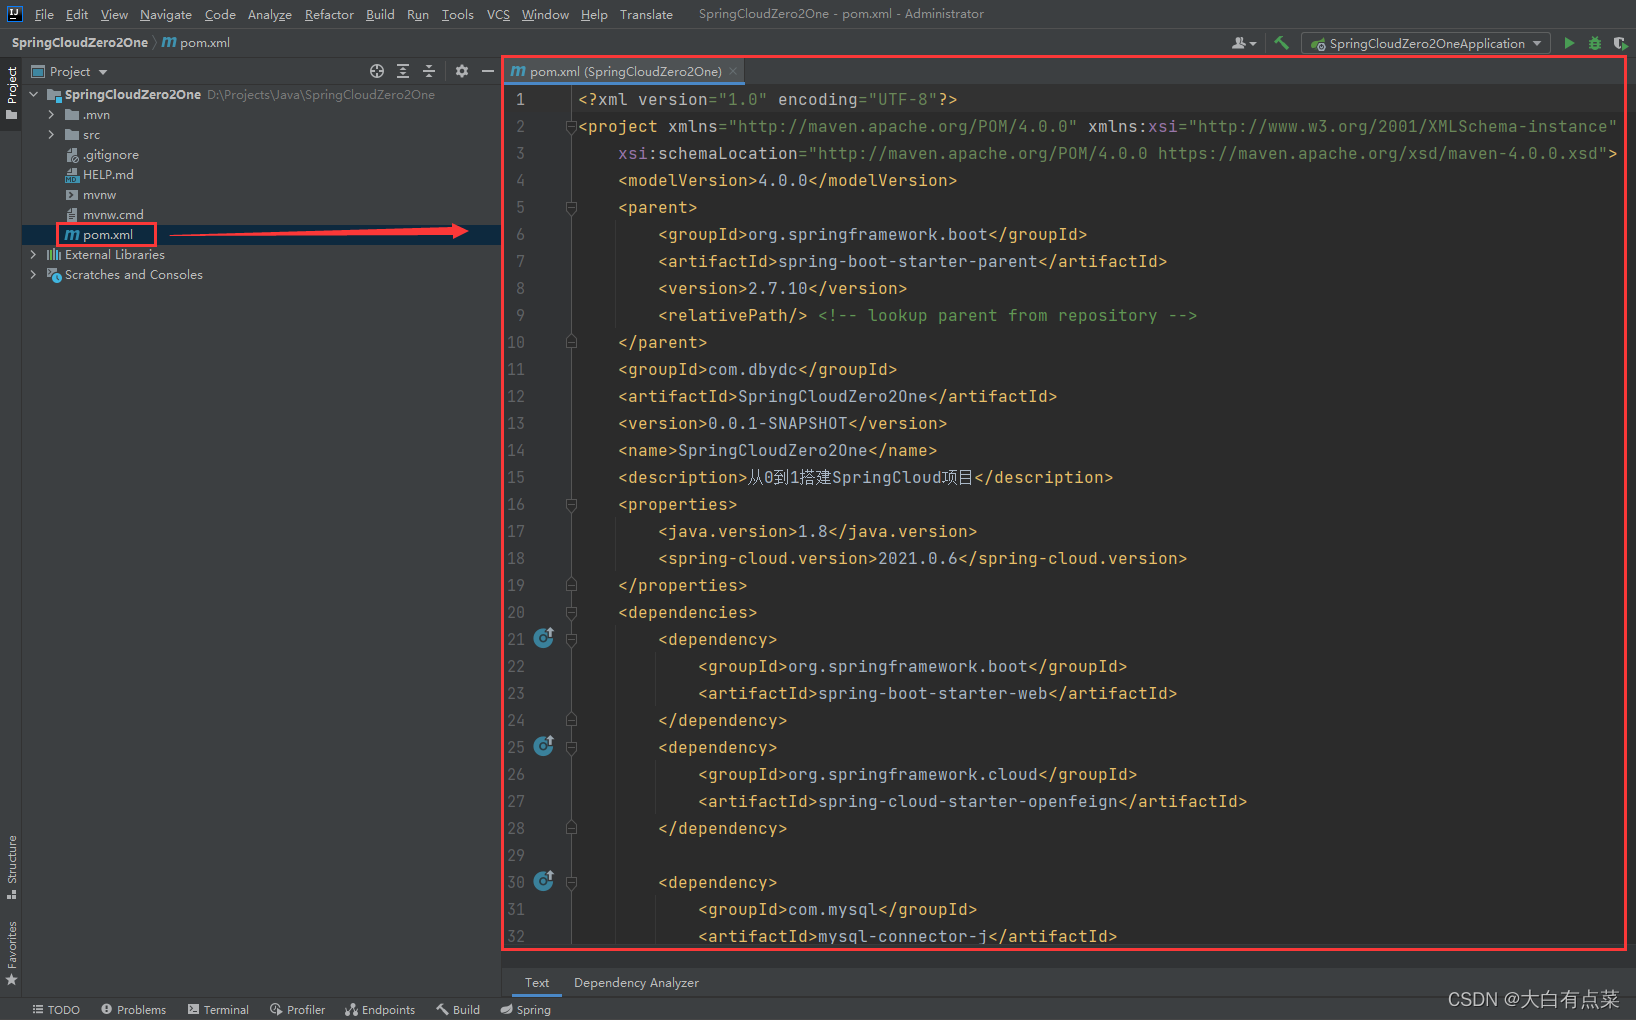Switch to Dependency Analyzer tab
Screen dimensions: 1636x1020
(636, 982)
